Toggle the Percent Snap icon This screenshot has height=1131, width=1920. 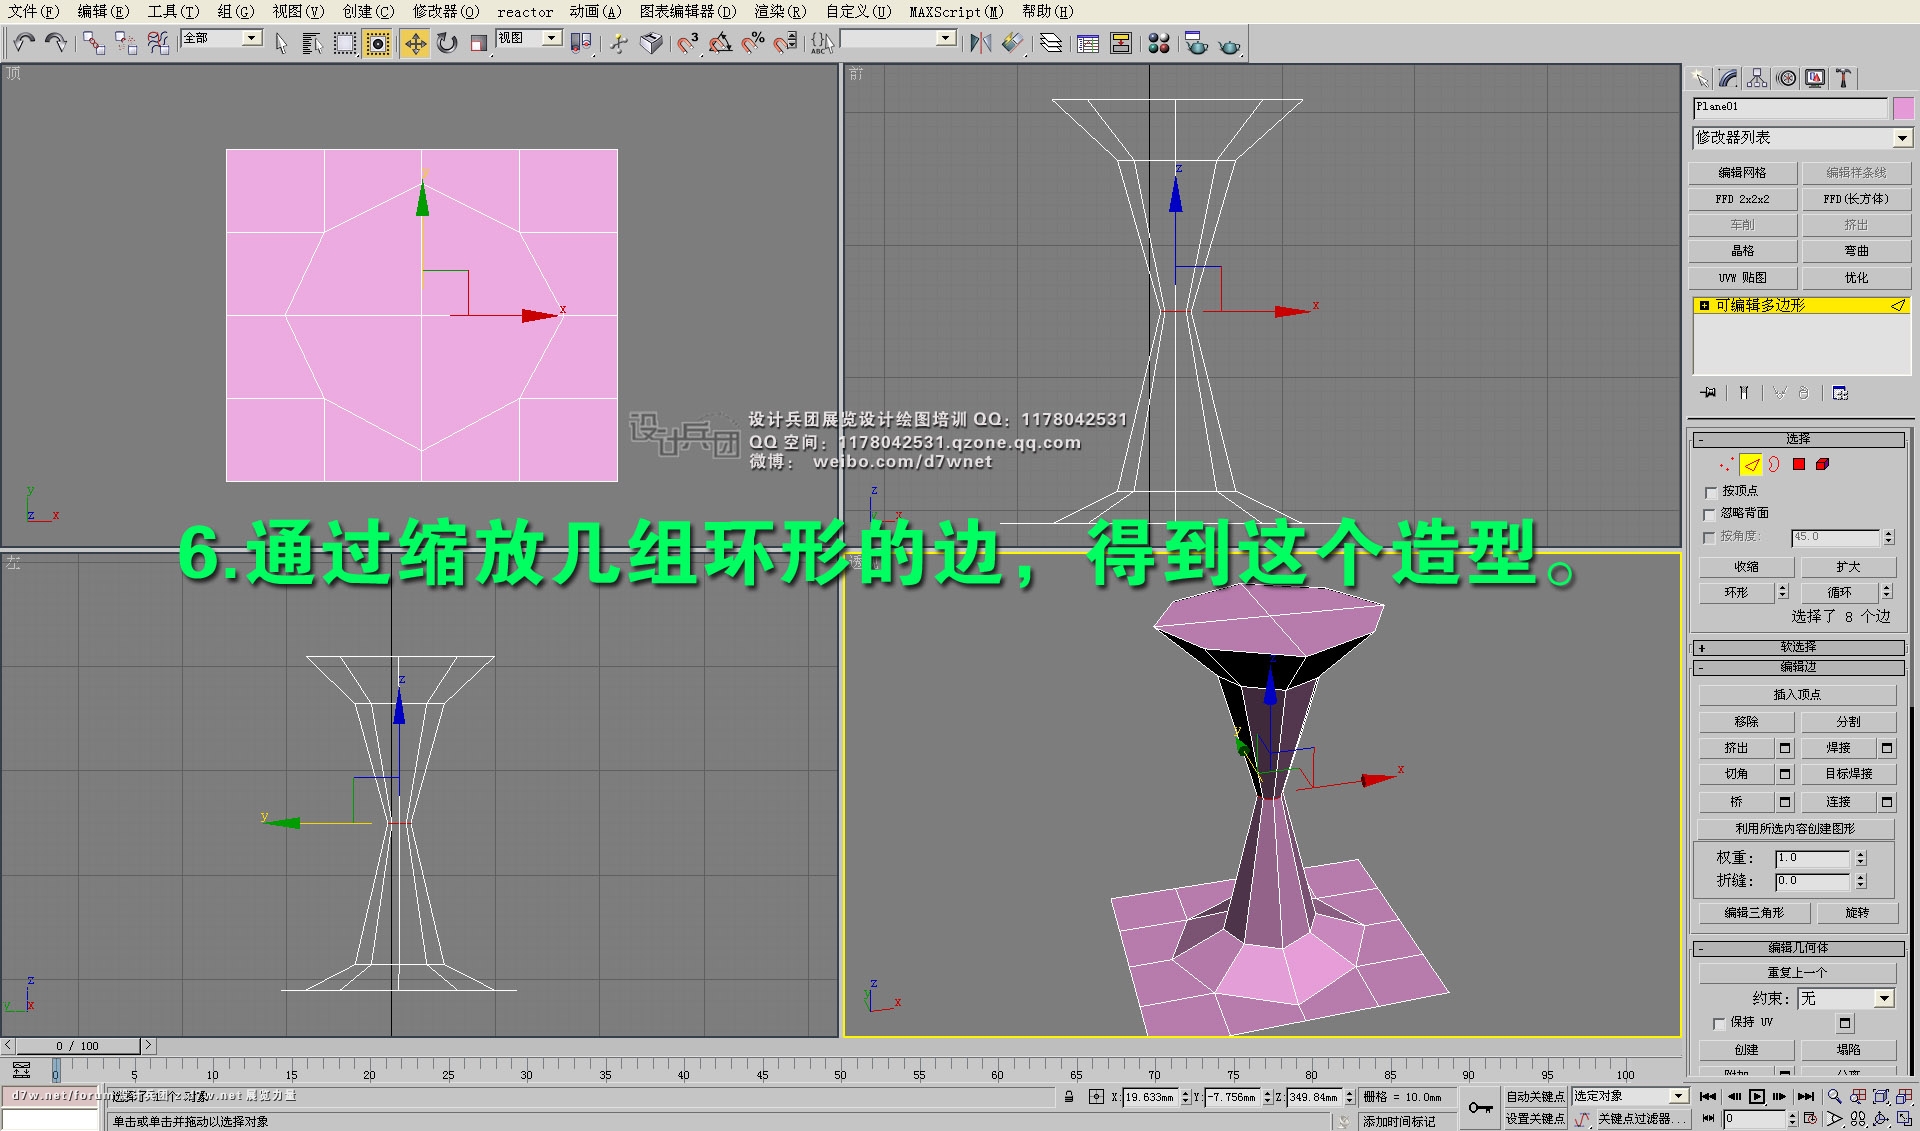[x=753, y=43]
